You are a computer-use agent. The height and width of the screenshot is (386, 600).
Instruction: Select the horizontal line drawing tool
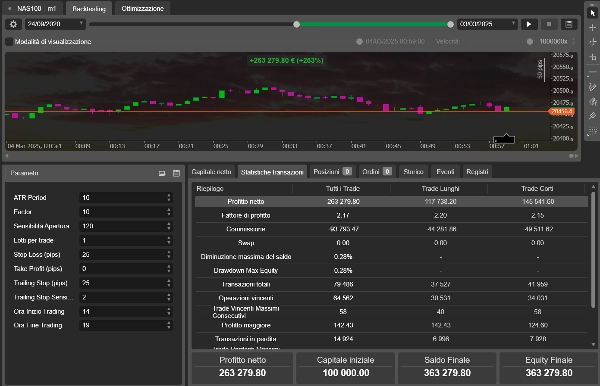pyautogui.click(x=593, y=72)
